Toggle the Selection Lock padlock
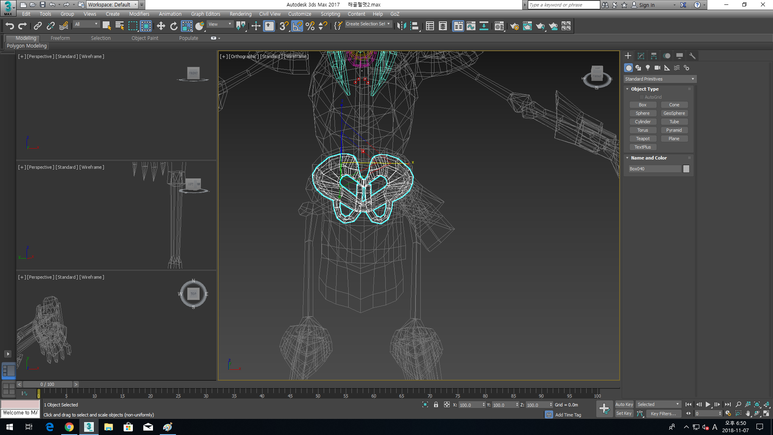 click(436, 405)
